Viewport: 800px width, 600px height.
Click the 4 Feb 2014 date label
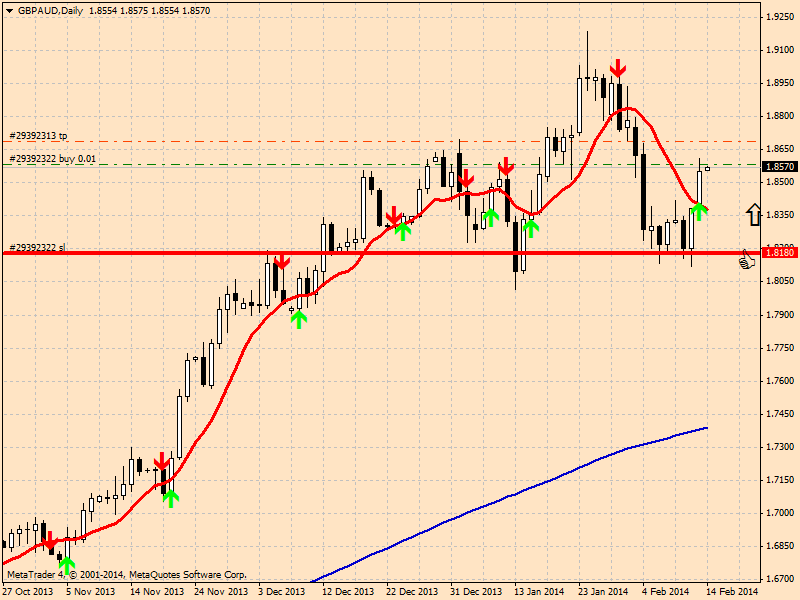click(x=665, y=592)
